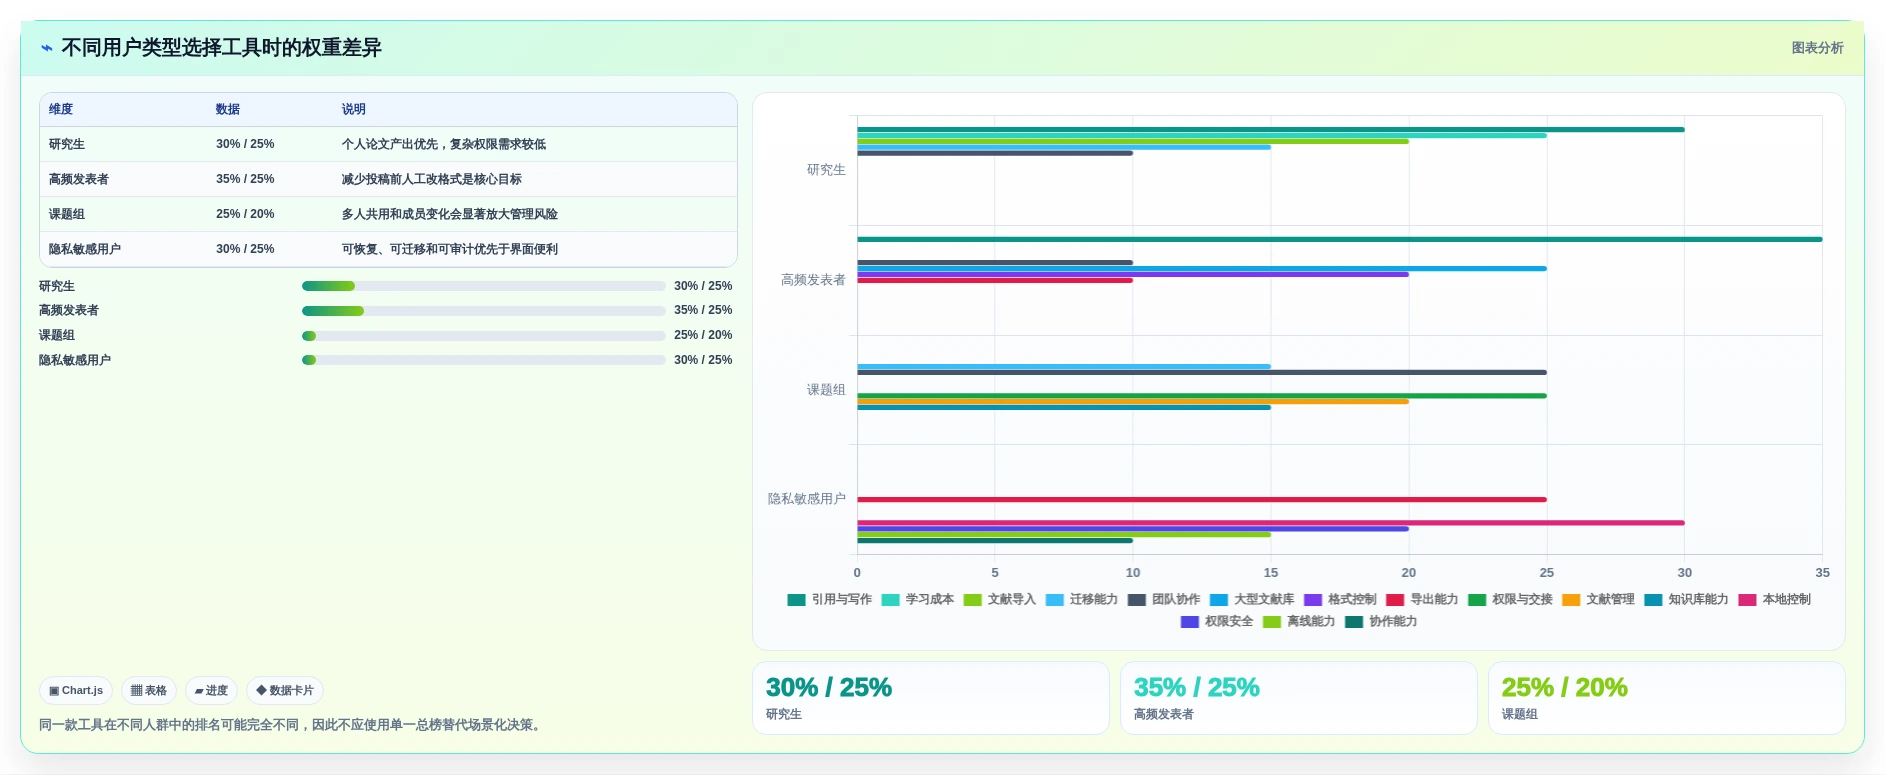Image resolution: width=1885 pixels, height=775 pixels.
Task: Click the 图表分析 label in the header
Action: click(1817, 48)
